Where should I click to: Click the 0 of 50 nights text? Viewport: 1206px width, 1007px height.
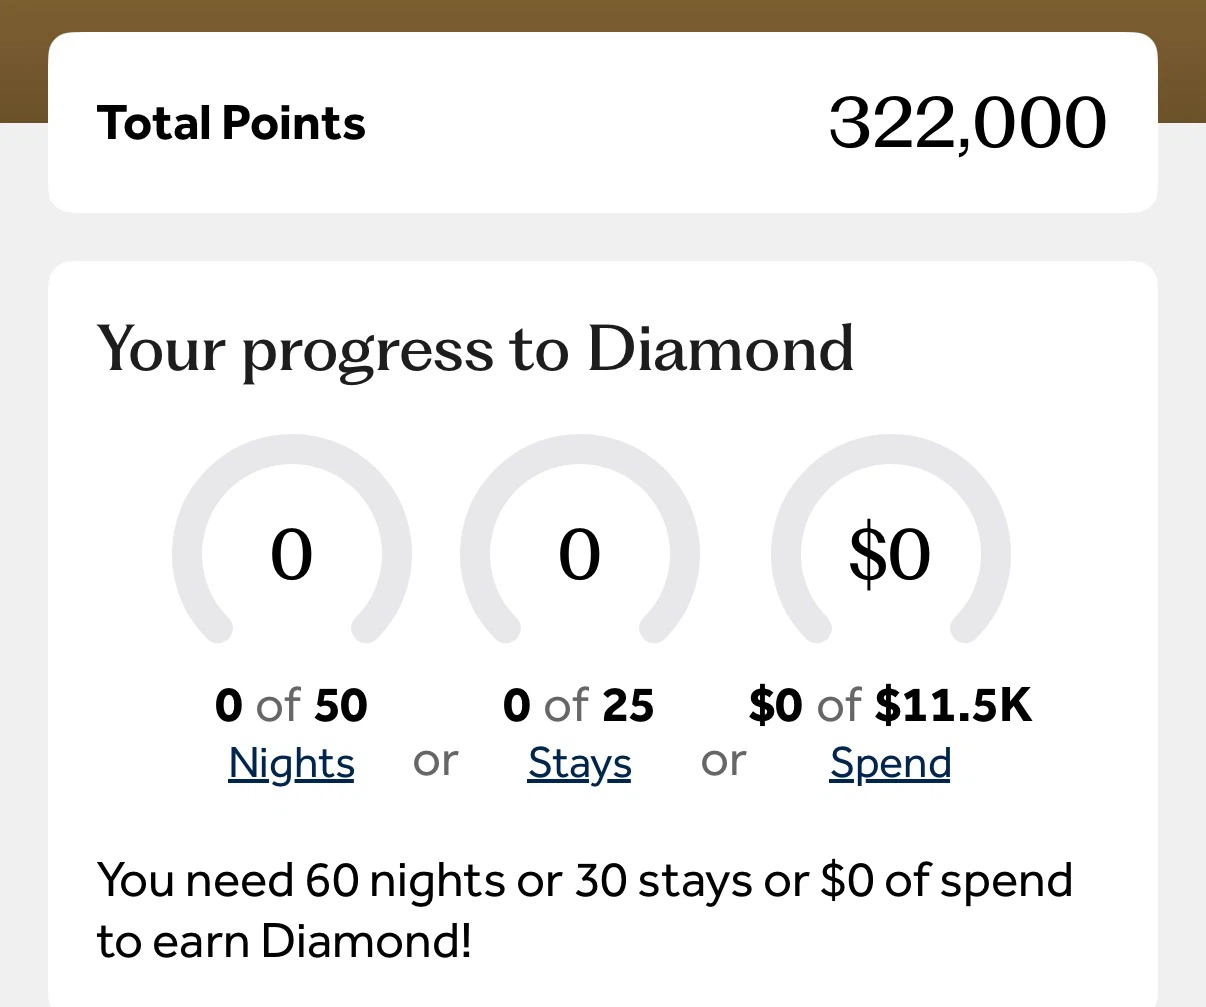[291, 706]
